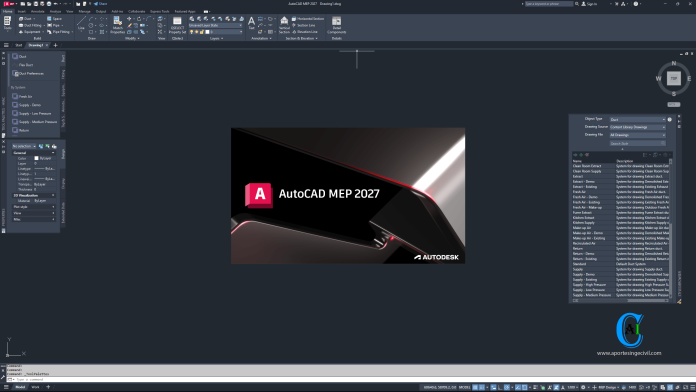Click the Match Properties tool
This screenshot has width=696, height=392.
click(x=118, y=25)
